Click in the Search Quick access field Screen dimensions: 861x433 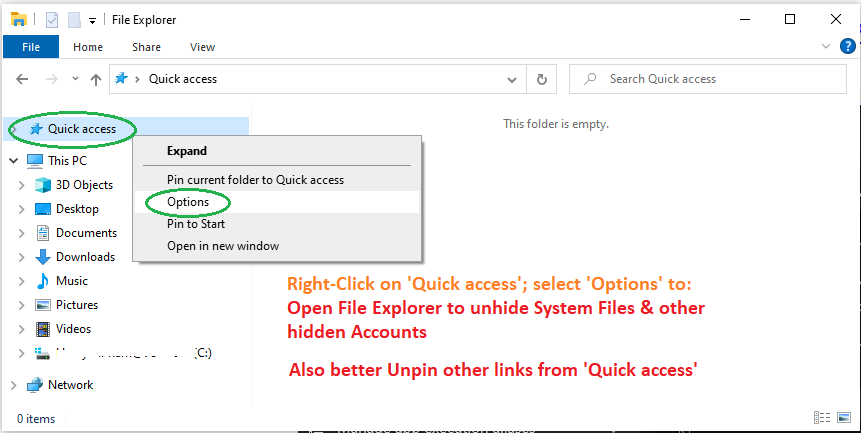coord(707,79)
